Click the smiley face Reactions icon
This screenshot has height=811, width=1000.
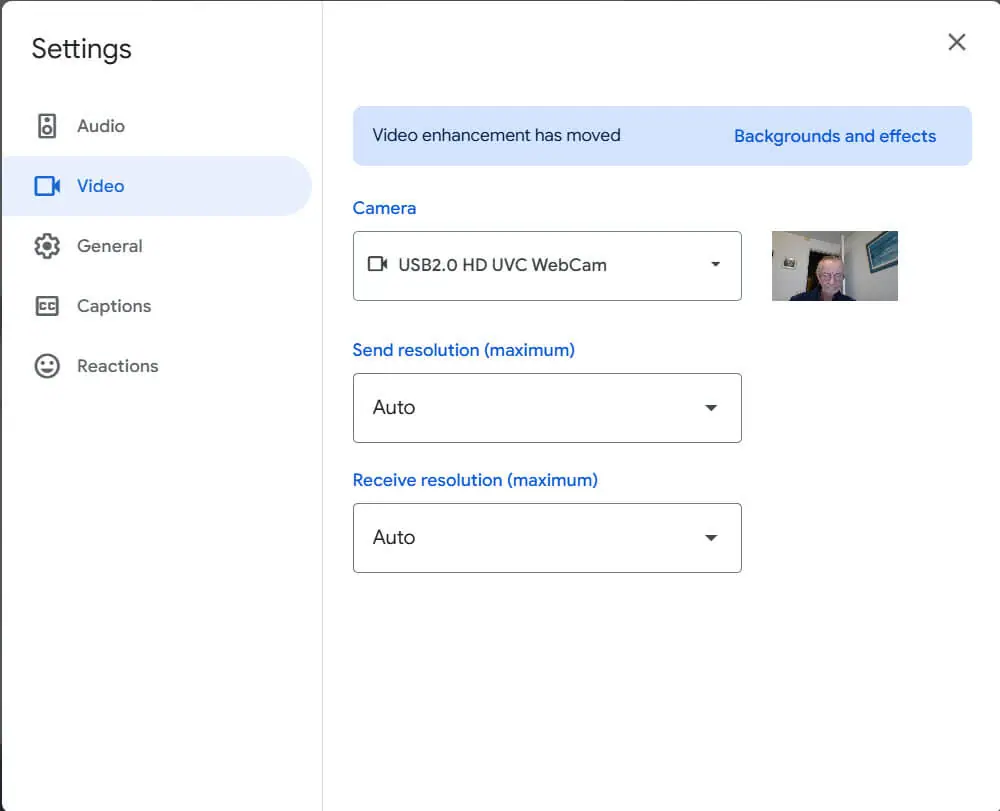coord(47,366)
